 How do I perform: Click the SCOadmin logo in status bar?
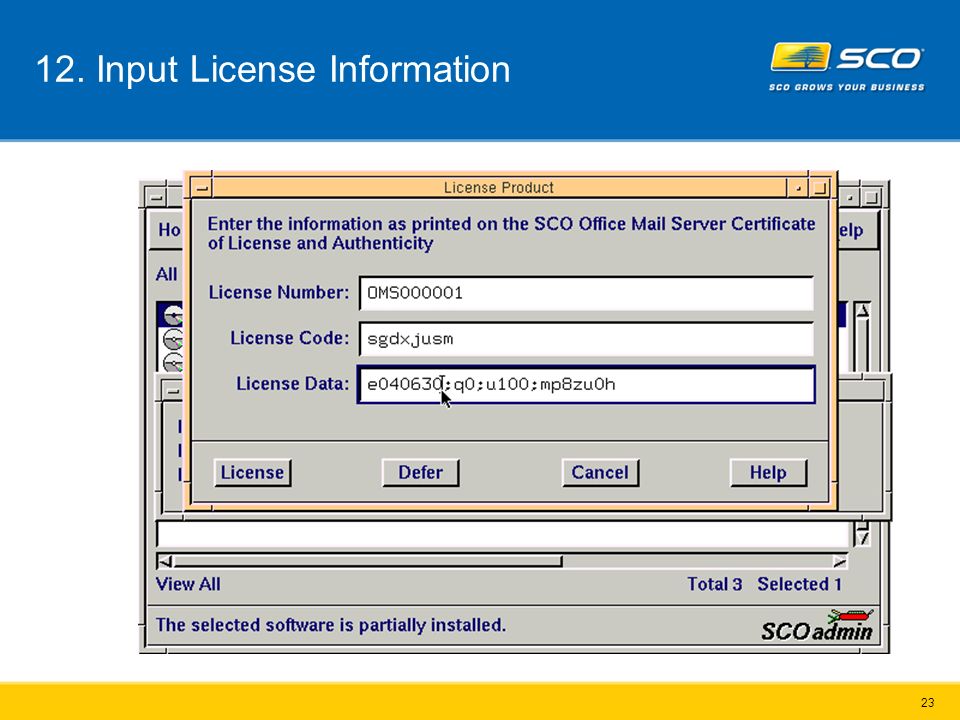pos(817,626)
